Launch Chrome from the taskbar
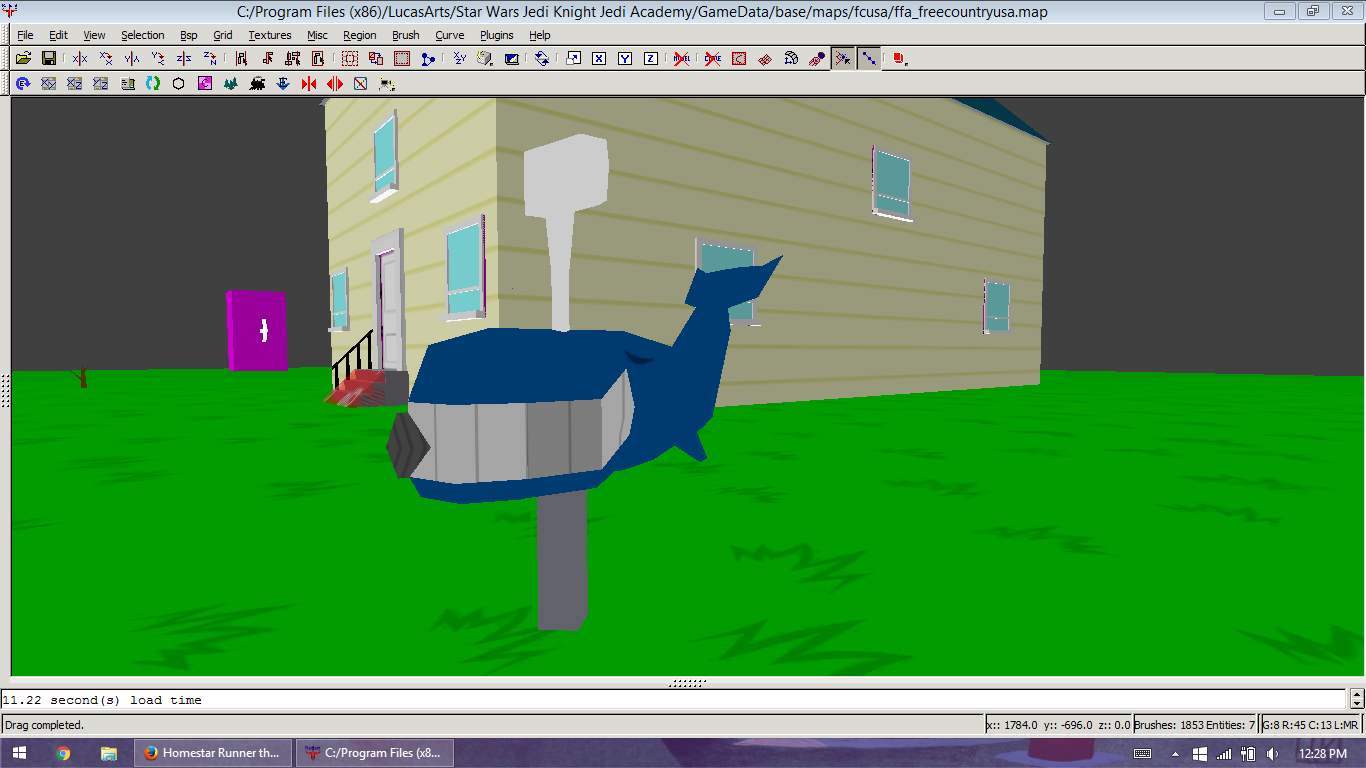This screenshot has height=768, width=1366. click(63, 753)
